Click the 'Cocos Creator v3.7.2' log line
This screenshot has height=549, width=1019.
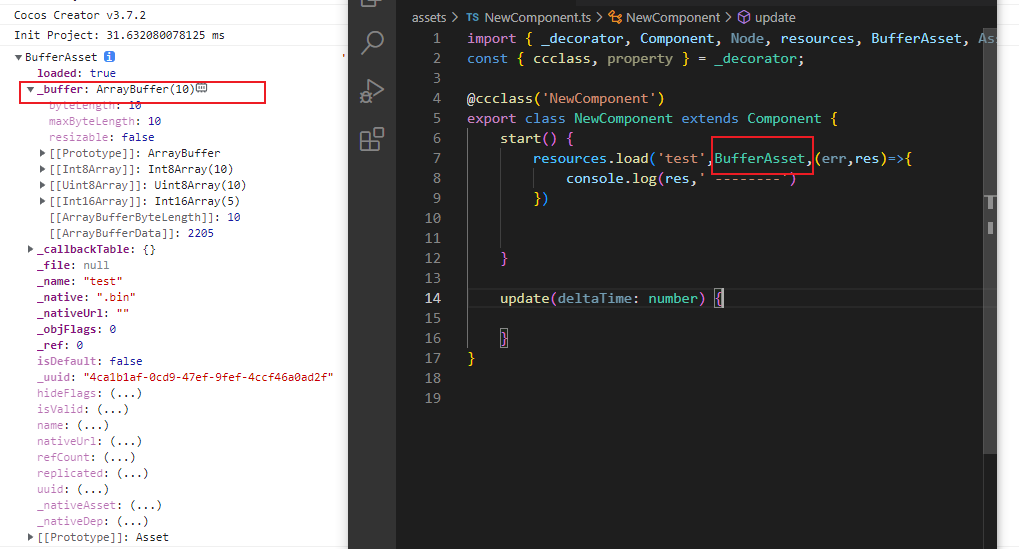point(80,15)
